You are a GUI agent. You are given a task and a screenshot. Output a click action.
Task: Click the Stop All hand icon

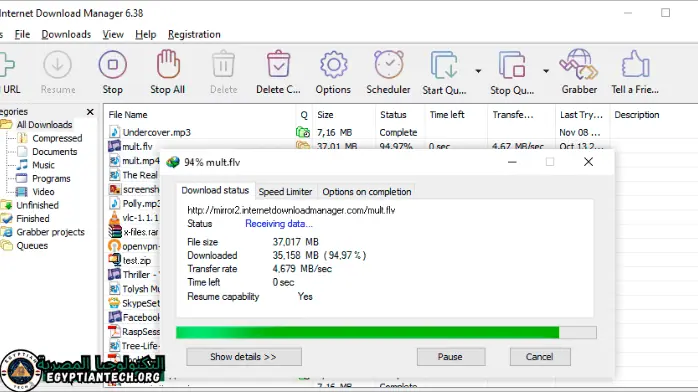point(168,64)
